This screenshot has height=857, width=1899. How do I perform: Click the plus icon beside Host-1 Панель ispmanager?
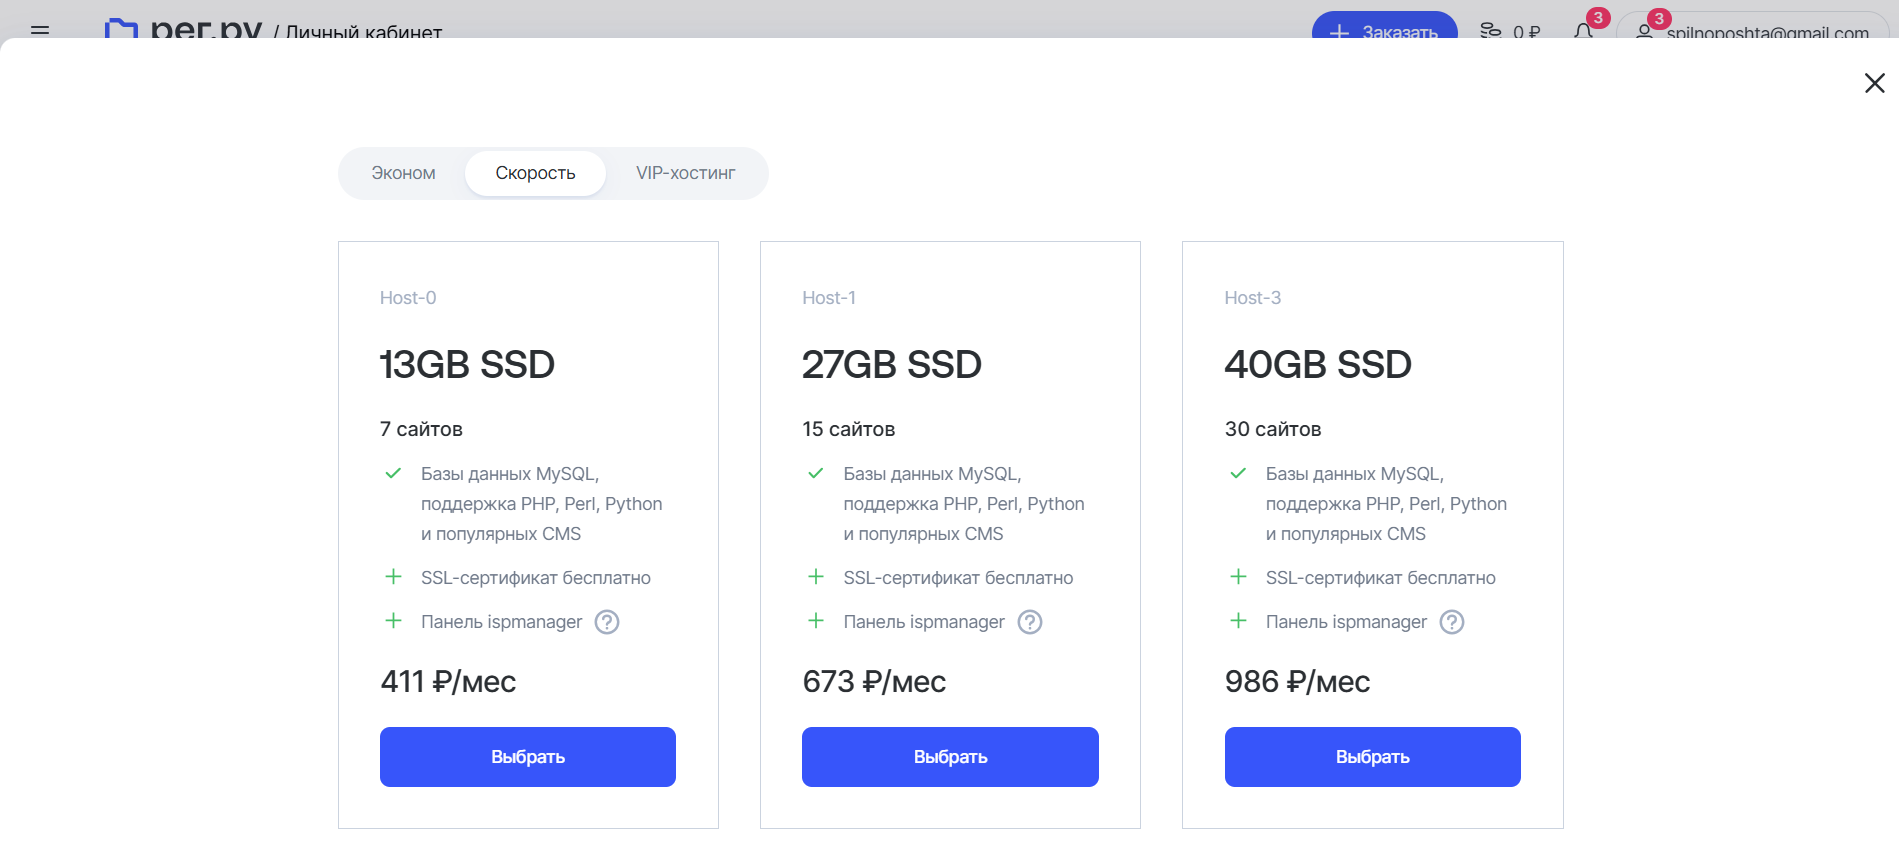click(x=816, y=621)
